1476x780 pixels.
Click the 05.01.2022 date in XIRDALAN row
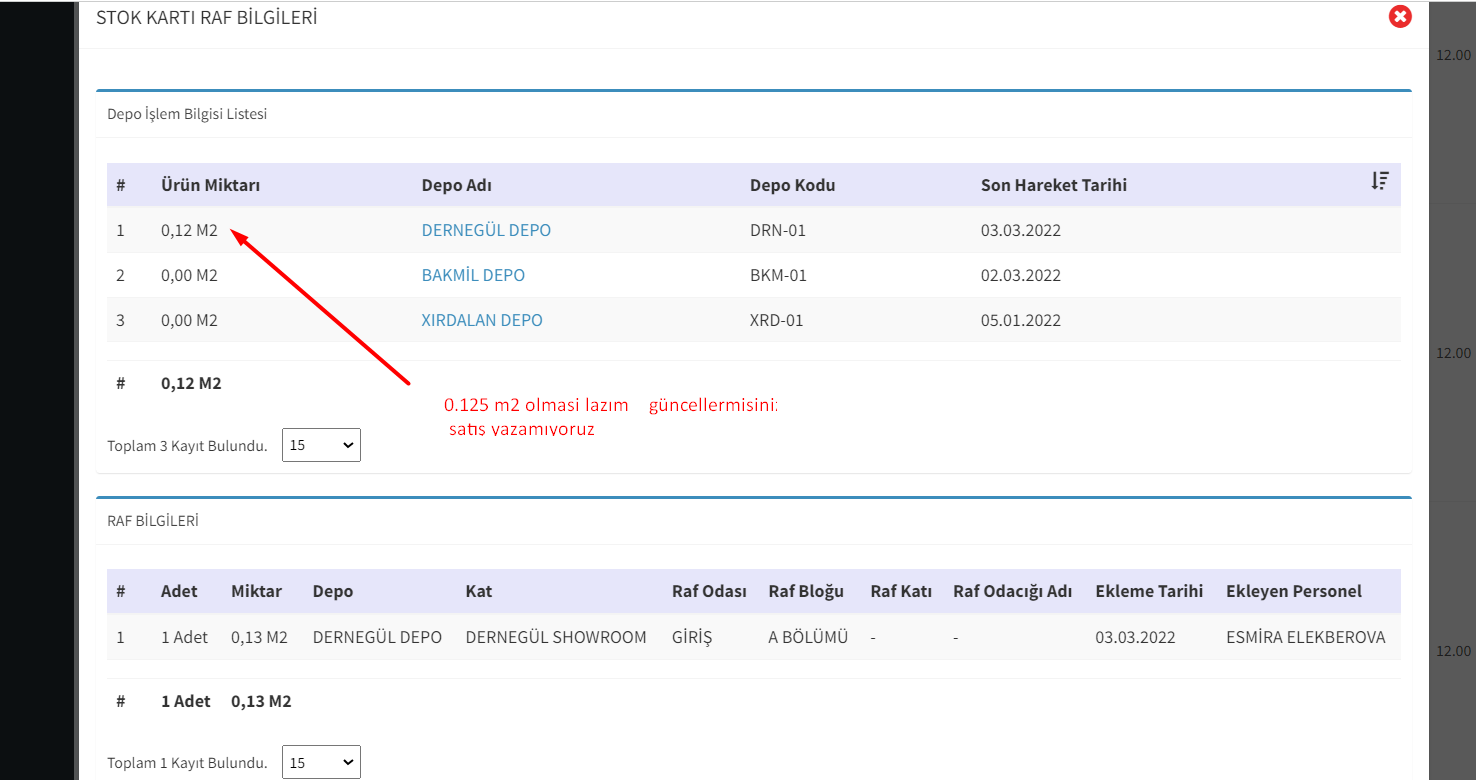[x=1021, y=320]
